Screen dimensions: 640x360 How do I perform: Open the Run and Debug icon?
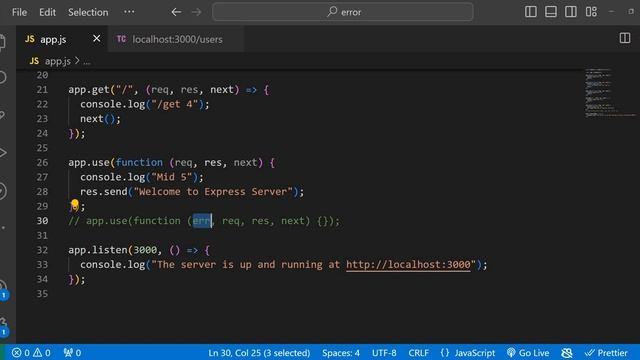(x=3, y=153)
